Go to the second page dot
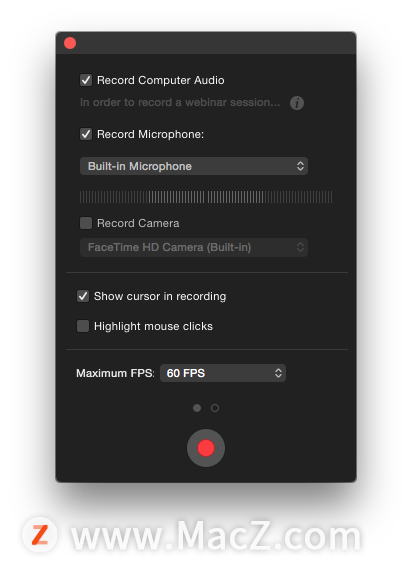The image size is (412, 562). pyautogui.click(x=215, y=408)
